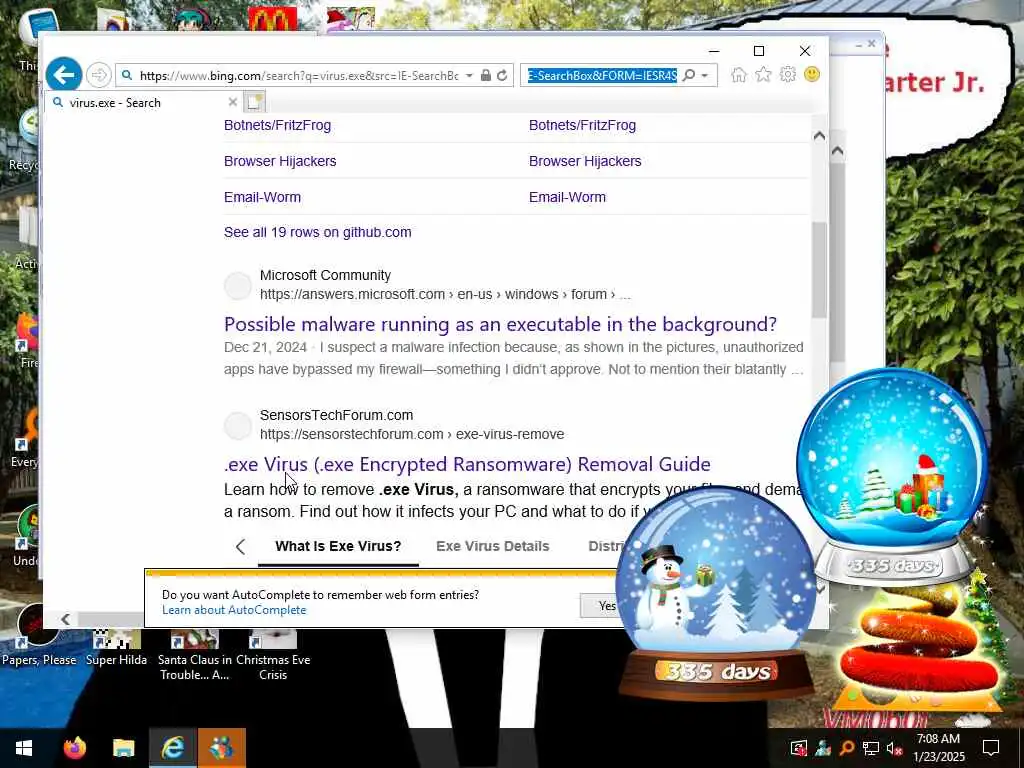The height and width of the screenshot is (768, 1024).
Task: Open the Super Hilda desktop shortcut
Action: [117, 647]
